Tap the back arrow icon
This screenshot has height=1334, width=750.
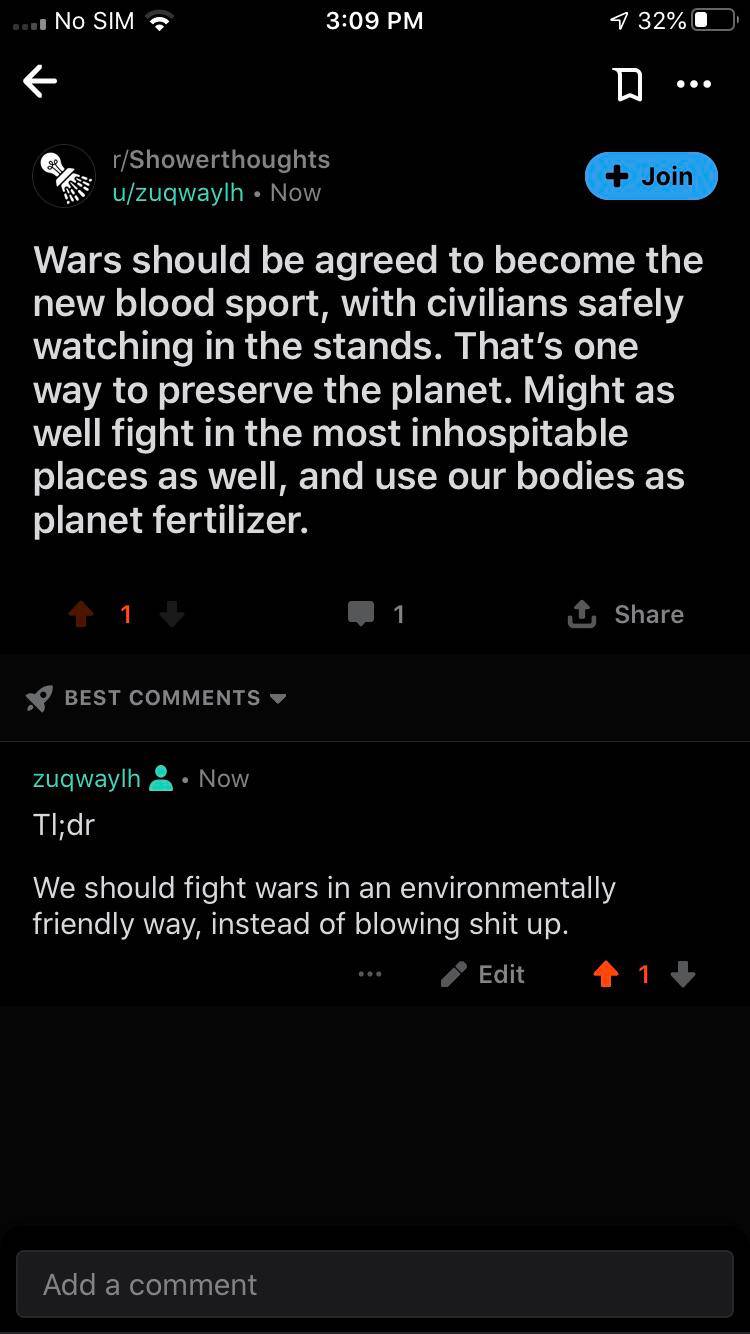pyautogui.click(x=40, y=82)
